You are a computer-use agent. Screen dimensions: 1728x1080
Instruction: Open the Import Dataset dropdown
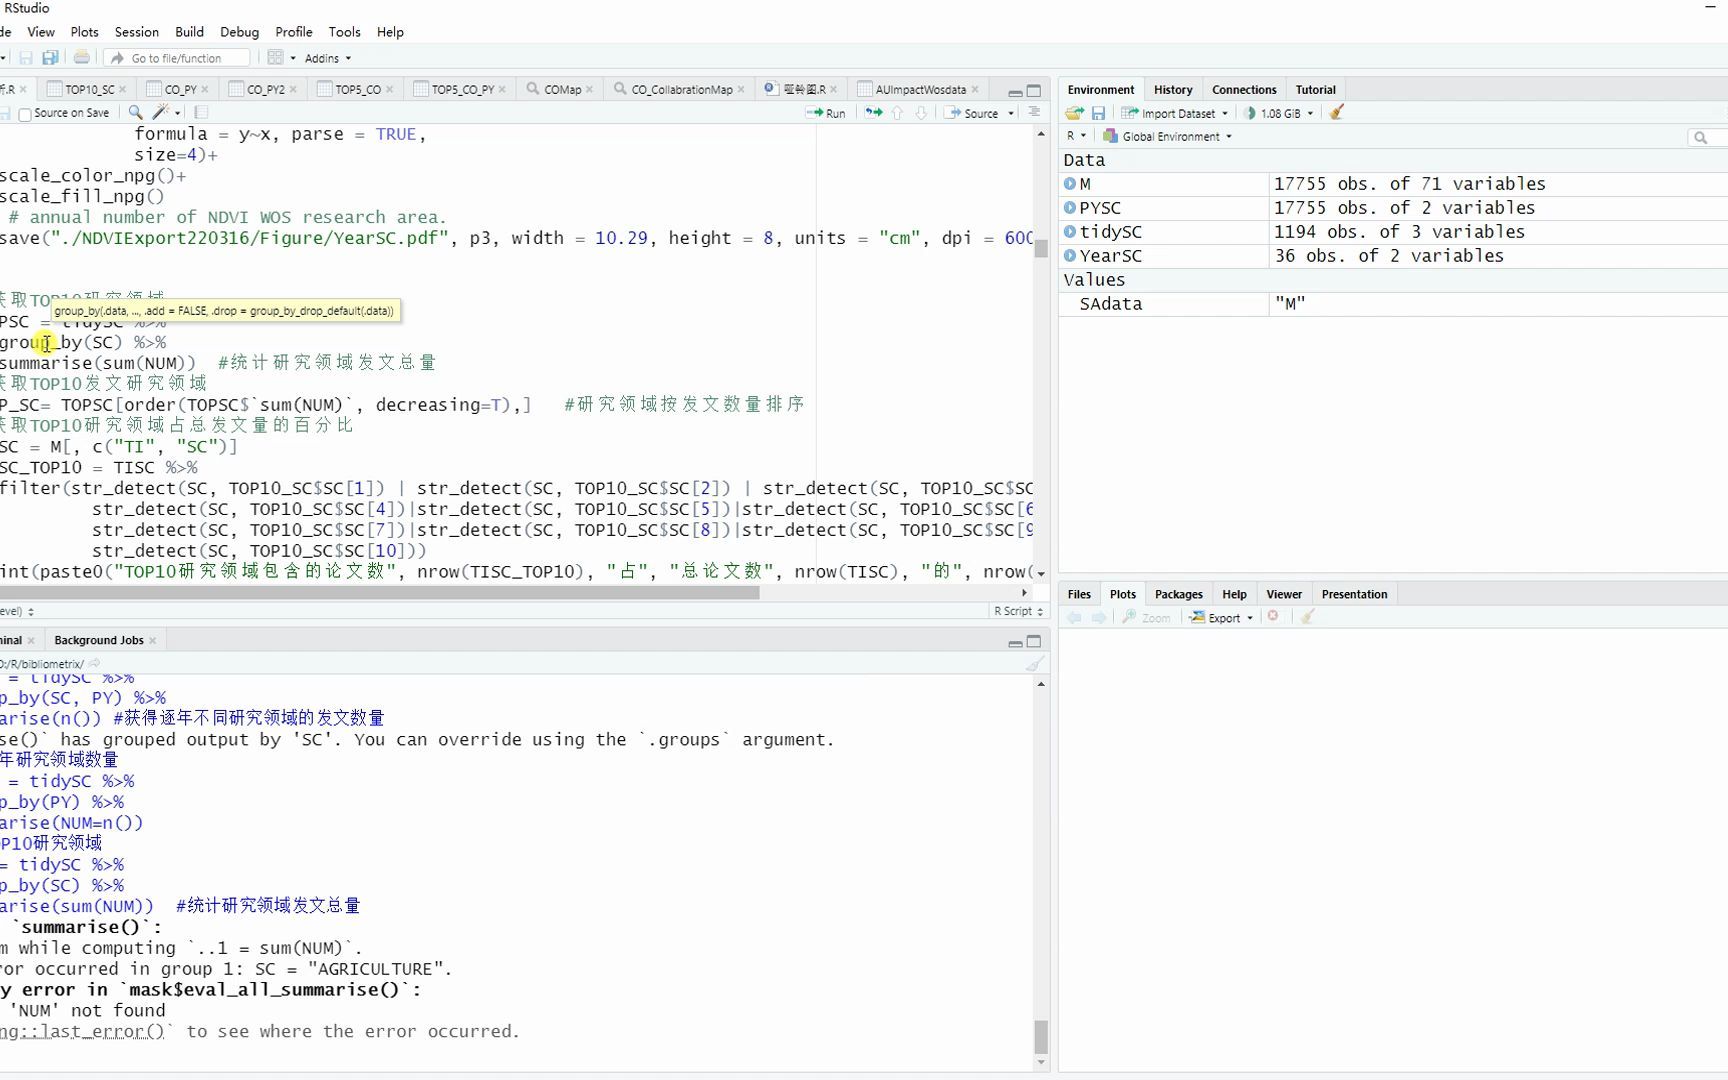pyautogui.click(x=1174, y=113)
